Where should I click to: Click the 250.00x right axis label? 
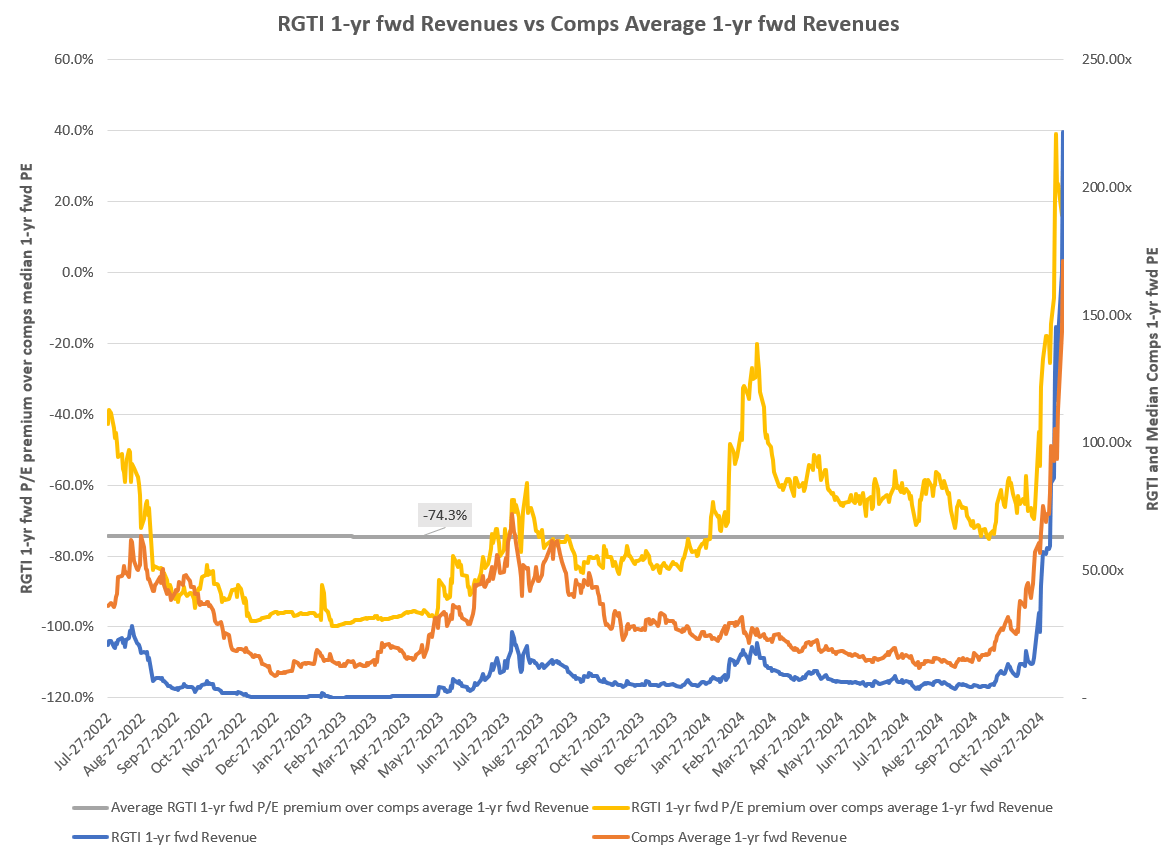1107,59
